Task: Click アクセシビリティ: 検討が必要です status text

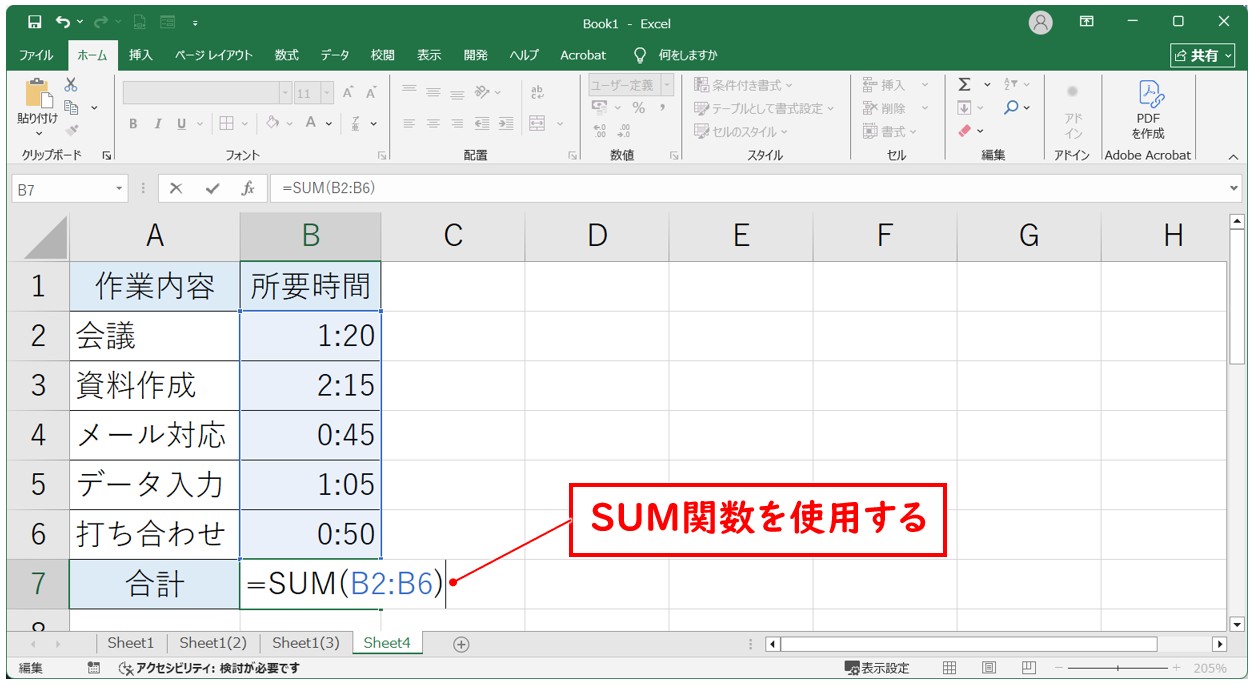Action: point(209,668)
